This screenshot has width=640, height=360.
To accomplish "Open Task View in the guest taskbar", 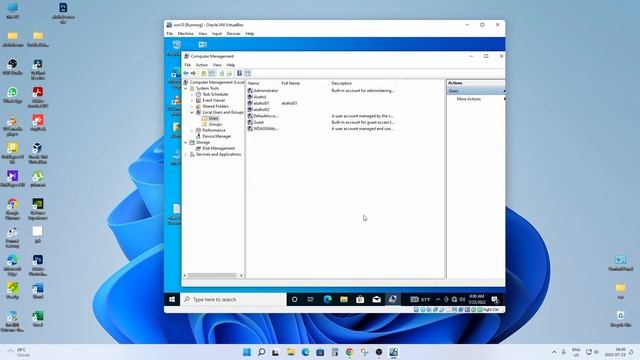I will pyautogui.click(x=311, y=300).
